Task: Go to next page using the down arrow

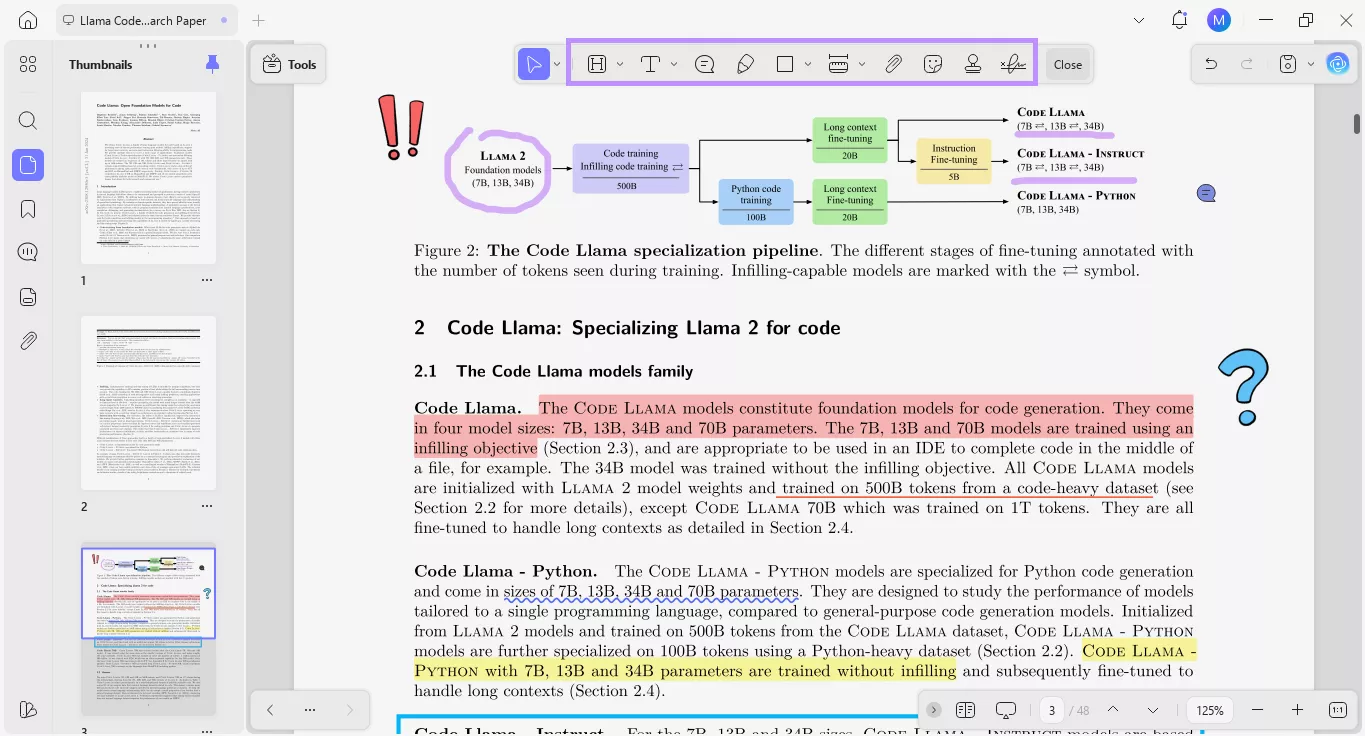Action: tap(1150, 709)
